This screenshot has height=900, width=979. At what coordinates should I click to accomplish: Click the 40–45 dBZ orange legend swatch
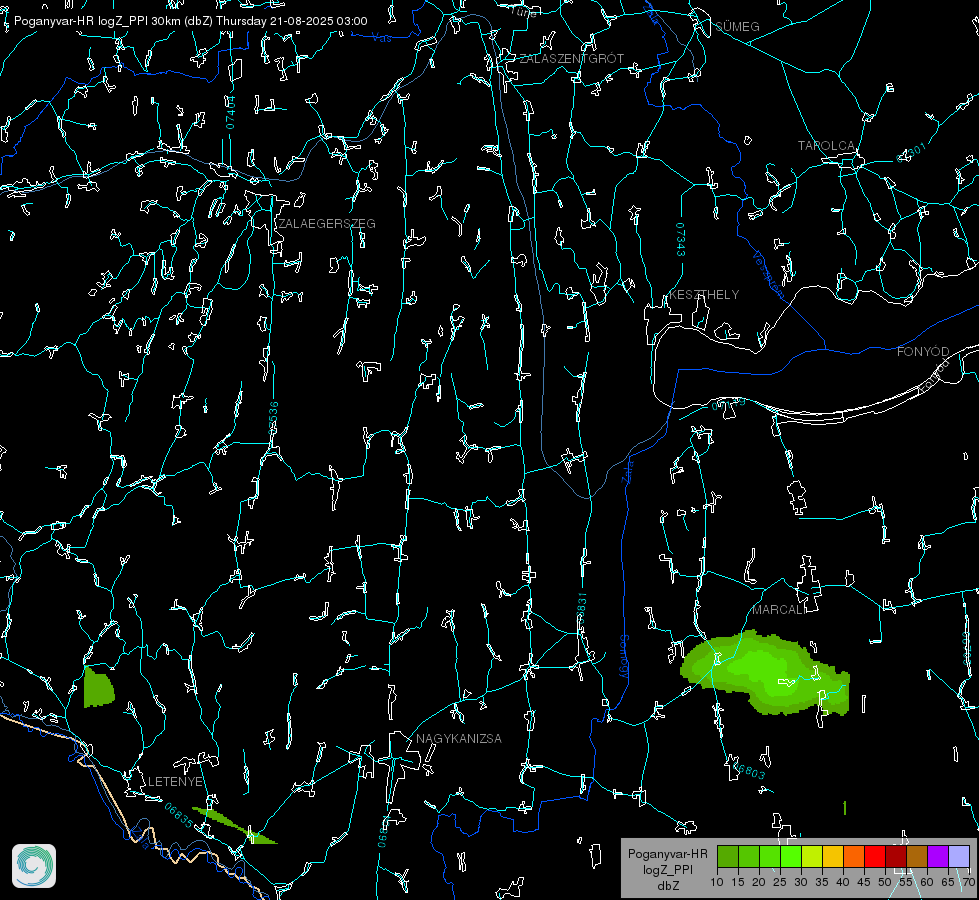[x=854, y=856]
